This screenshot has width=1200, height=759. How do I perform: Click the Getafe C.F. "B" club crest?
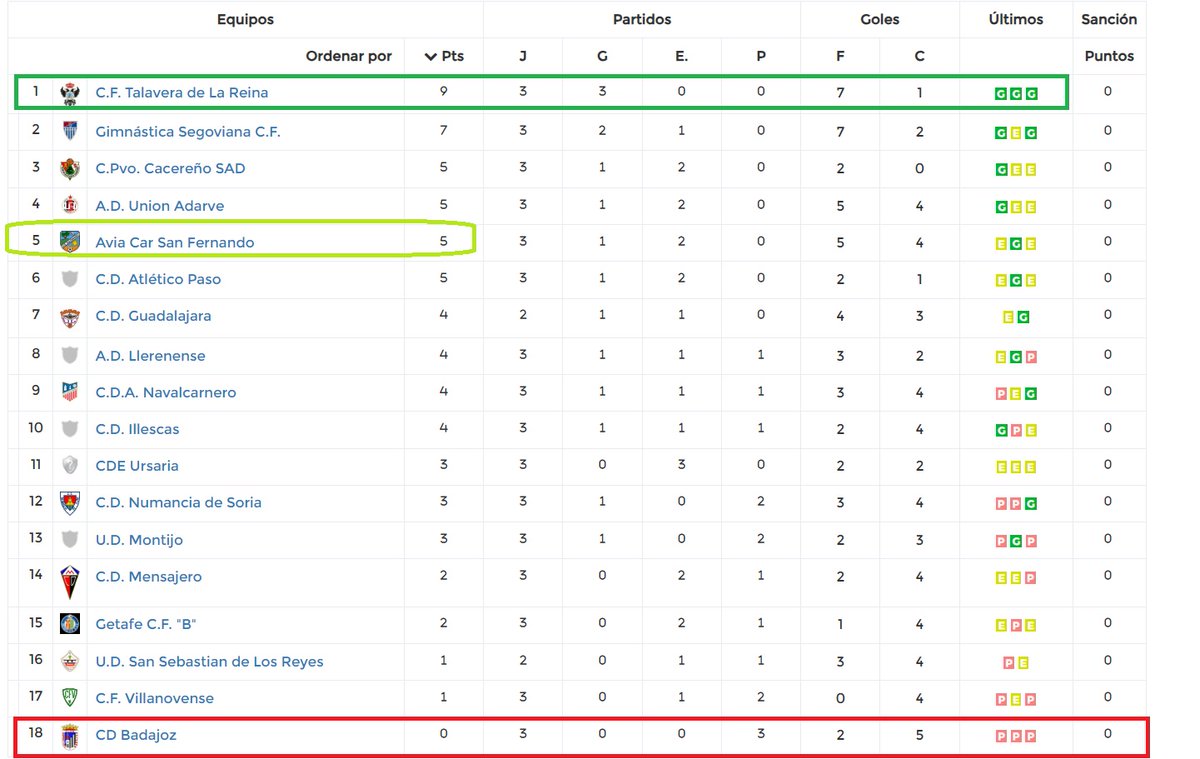pos(69,623)
